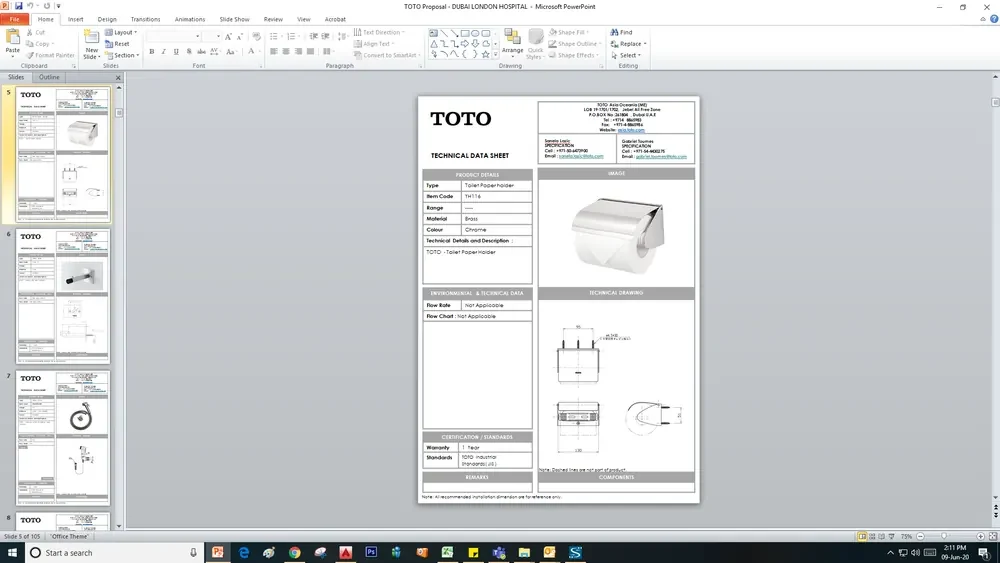Toggle Italic formatting

pos(163,52)
